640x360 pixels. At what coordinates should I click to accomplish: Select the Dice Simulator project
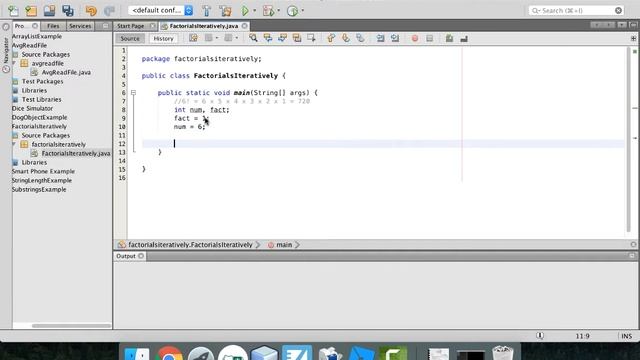[x=32, y=108]
